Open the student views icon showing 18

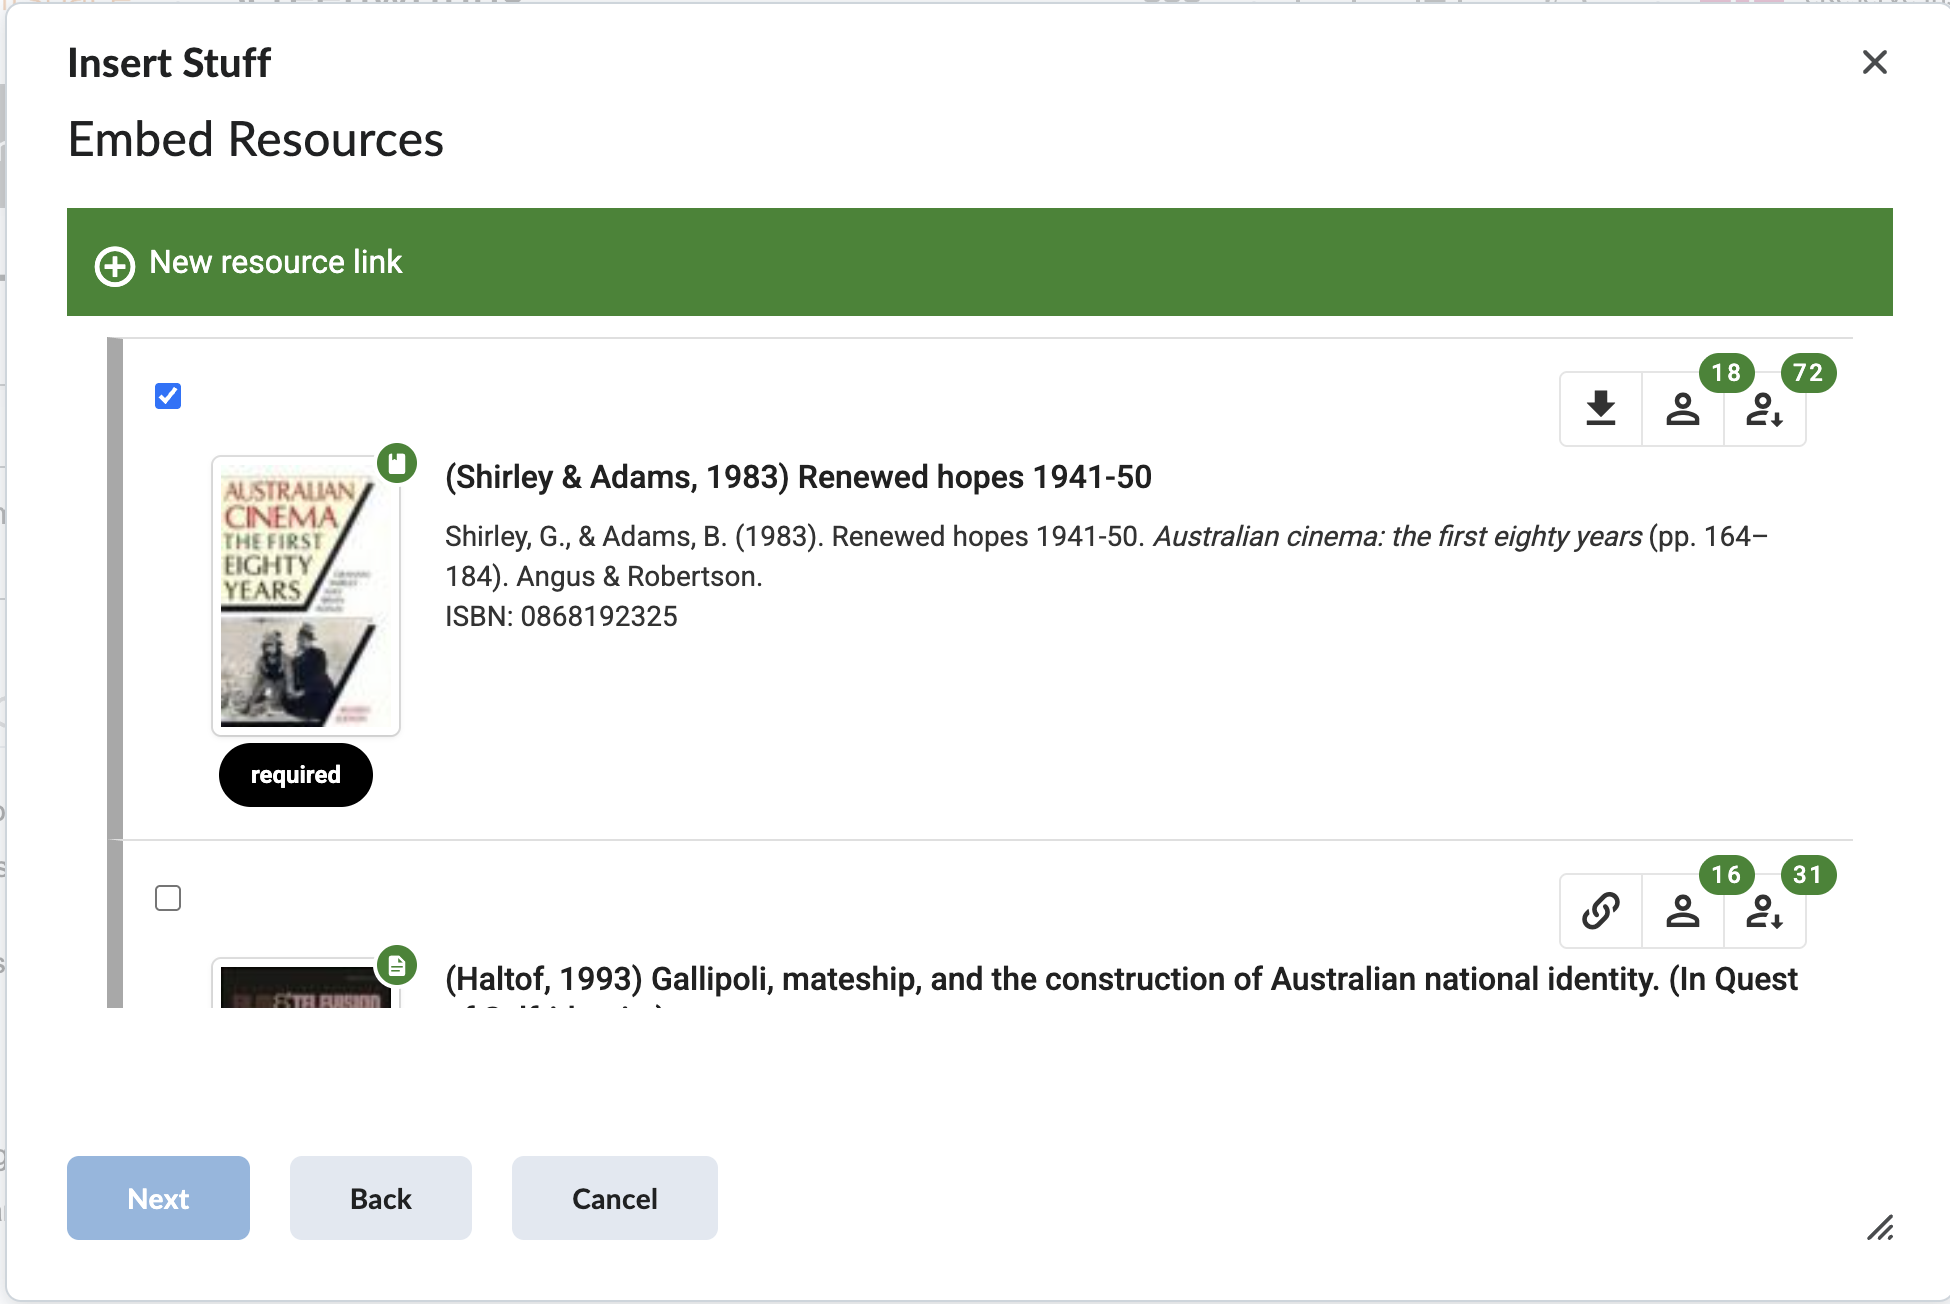[1682, 408]
